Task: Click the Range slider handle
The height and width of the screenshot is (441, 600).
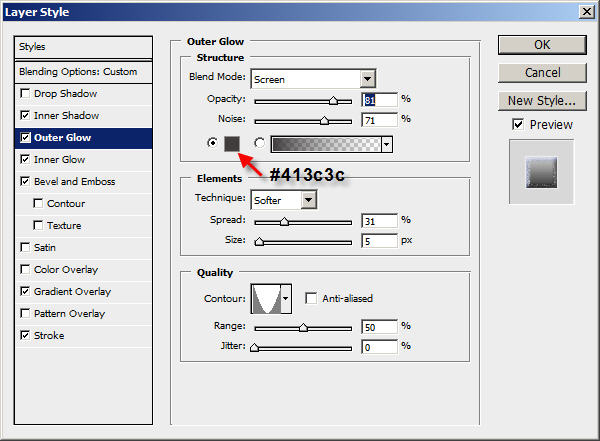Action: pos(303,328)
